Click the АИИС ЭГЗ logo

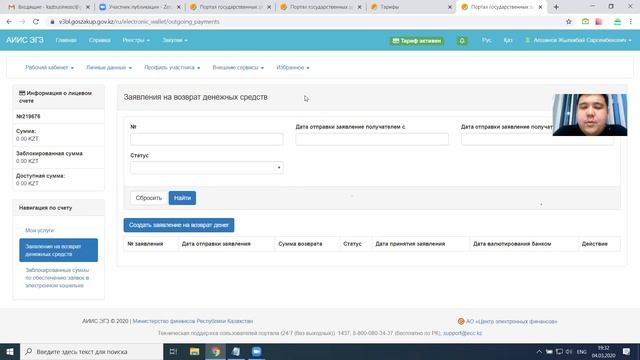[24, 40]
